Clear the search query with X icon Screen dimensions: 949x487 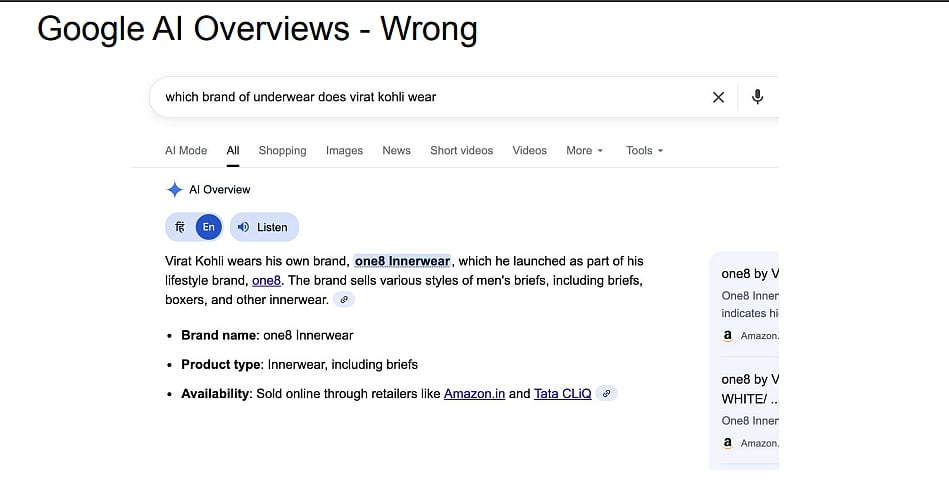(x=718, y=97)
